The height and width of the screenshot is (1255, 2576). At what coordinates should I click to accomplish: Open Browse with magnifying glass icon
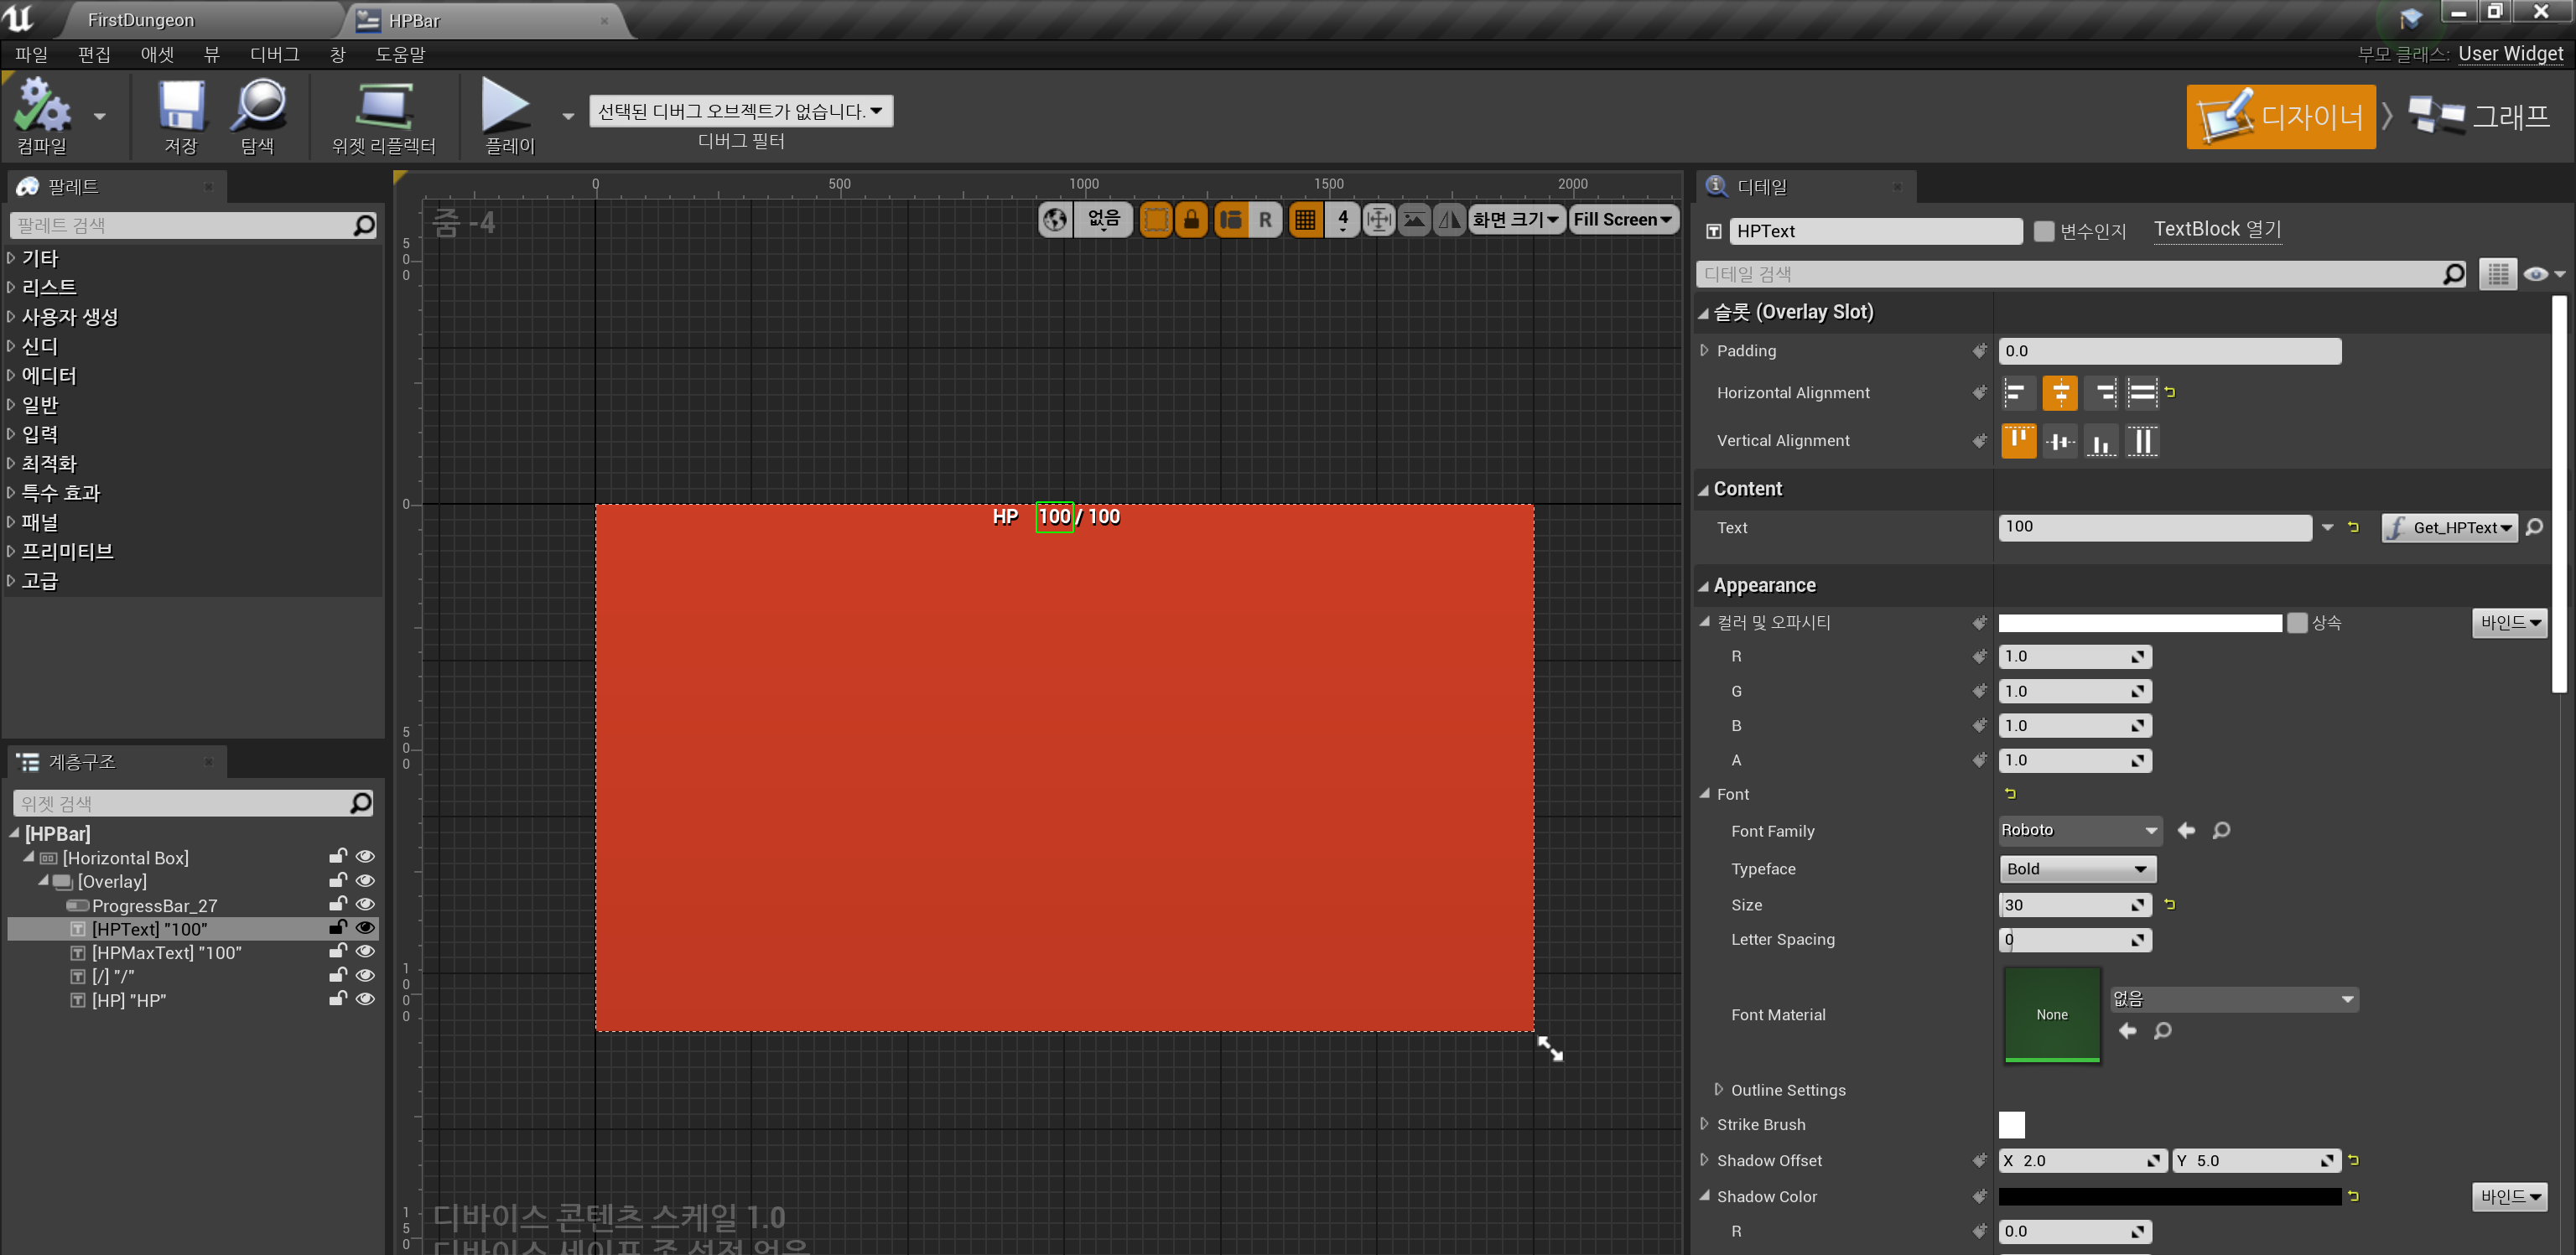click(258, 106)
